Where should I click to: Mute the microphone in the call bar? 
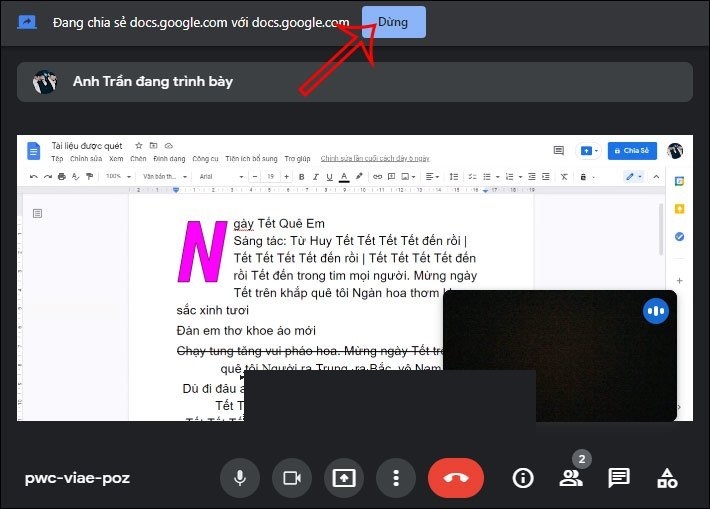pyautogui.click(x=240, y=478)
